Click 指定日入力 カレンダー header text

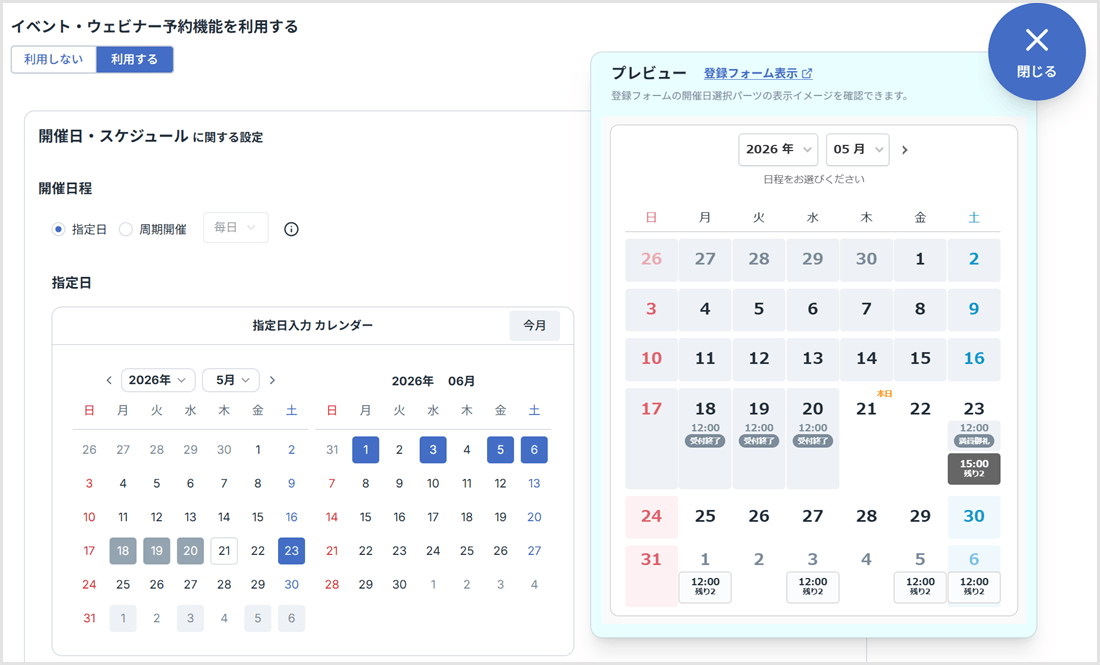313,325
